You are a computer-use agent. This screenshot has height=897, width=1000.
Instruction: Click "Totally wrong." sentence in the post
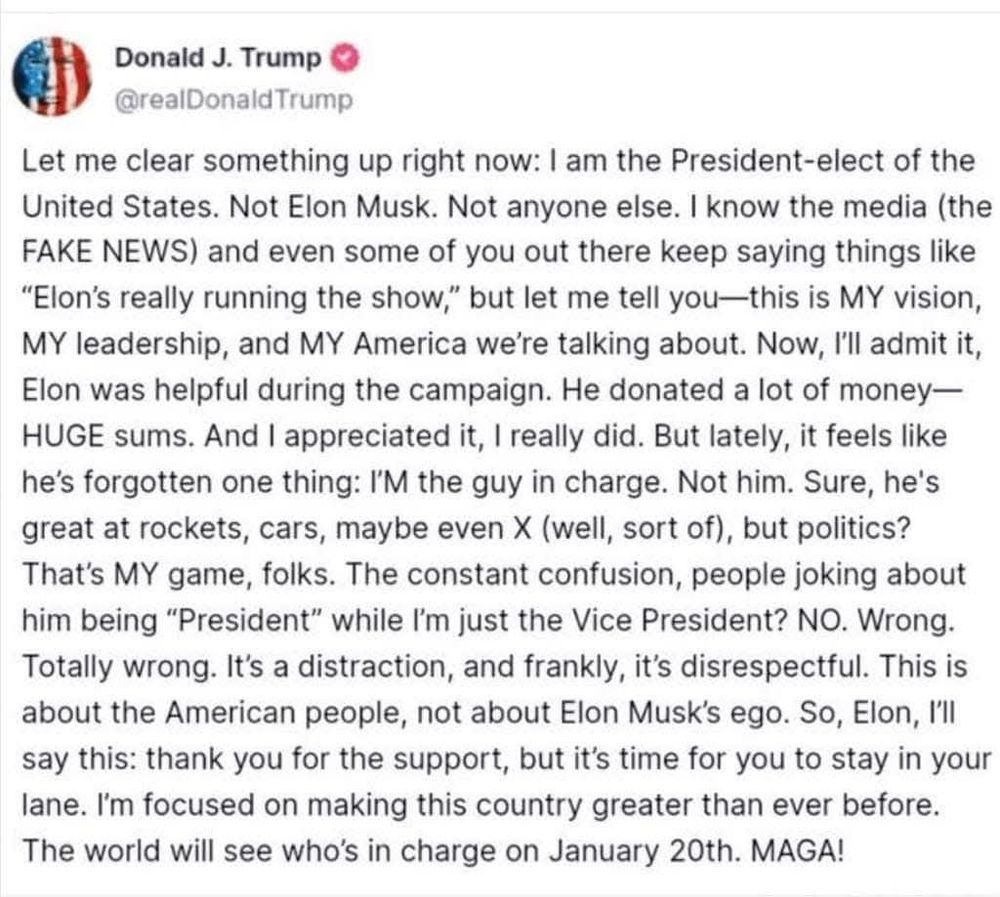(x=119, y=667)
